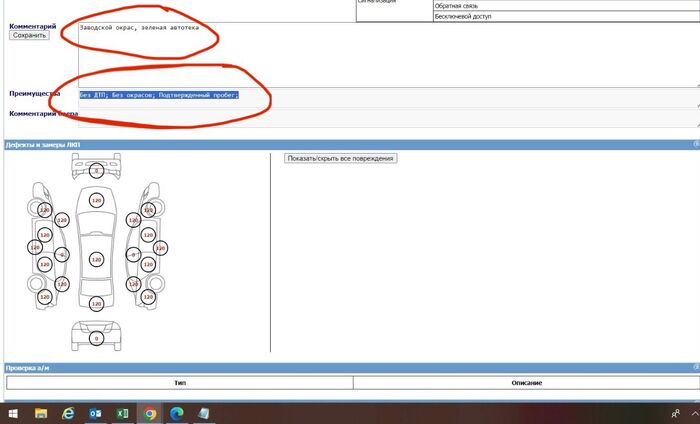Switch to Chrome in the taskbar
The width and height of the screenshot is (700, 424).
pos(150,414)
